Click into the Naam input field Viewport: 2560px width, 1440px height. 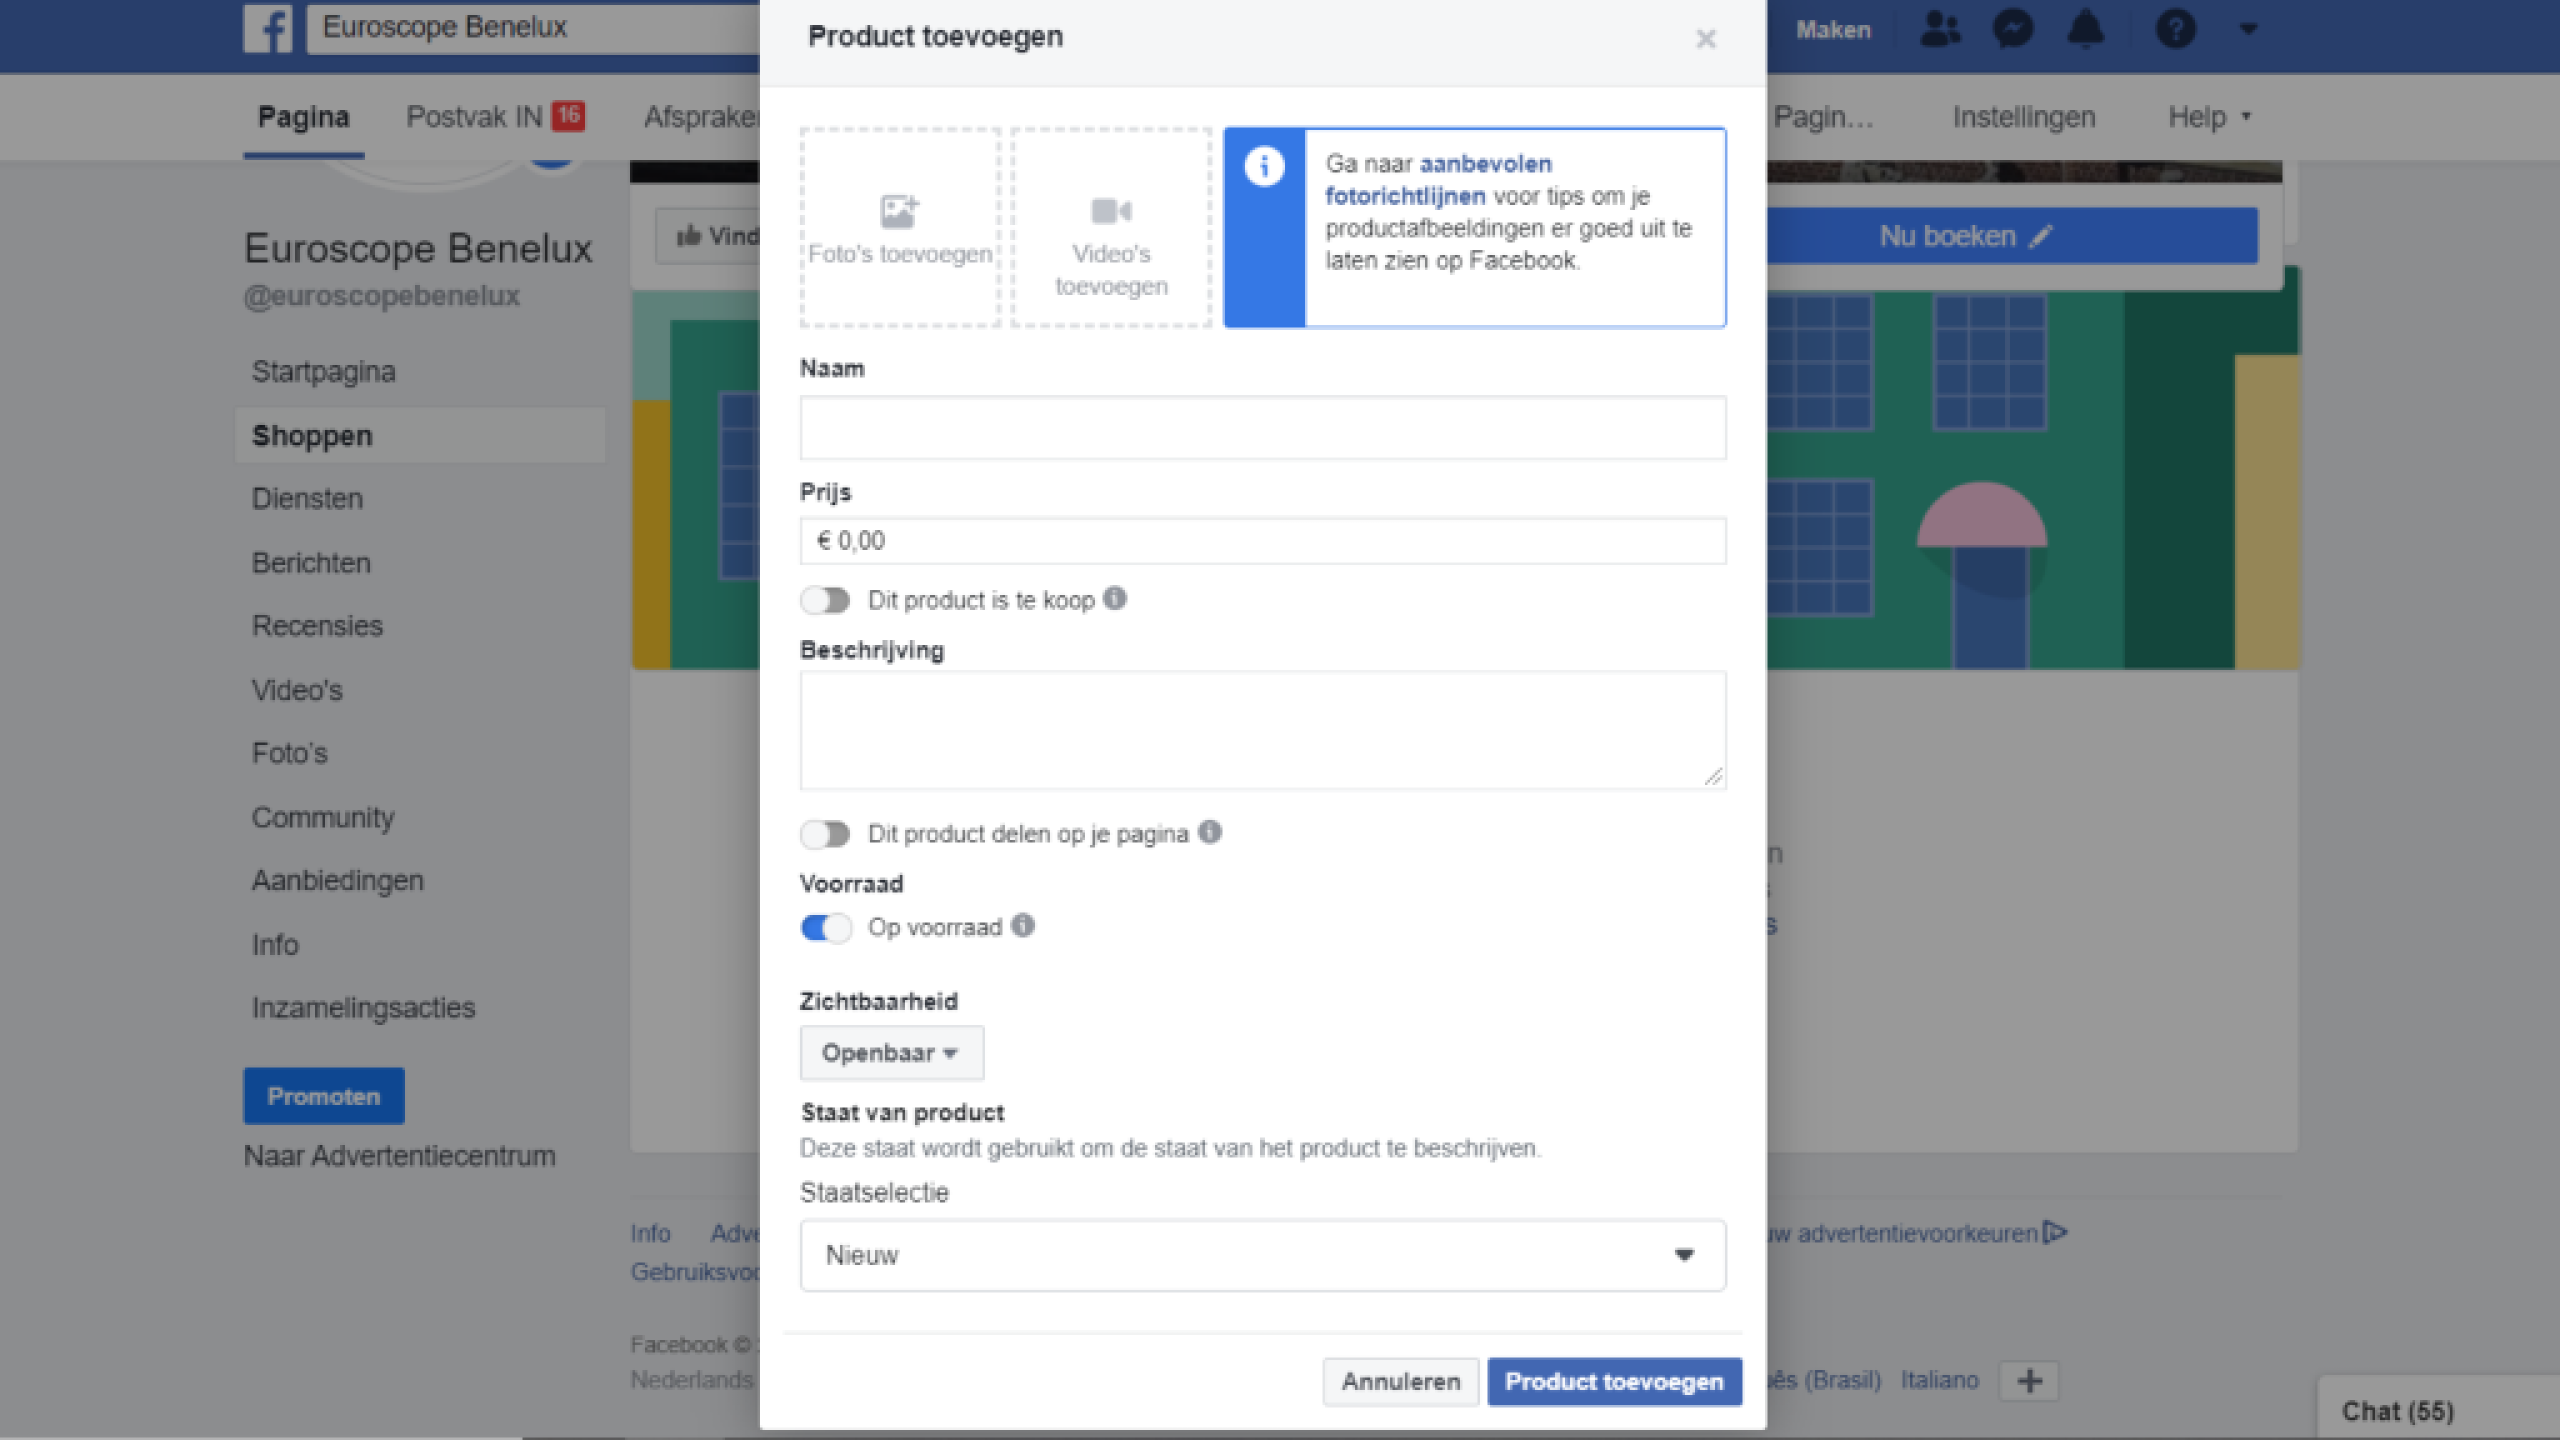(x=1262, y=428)
